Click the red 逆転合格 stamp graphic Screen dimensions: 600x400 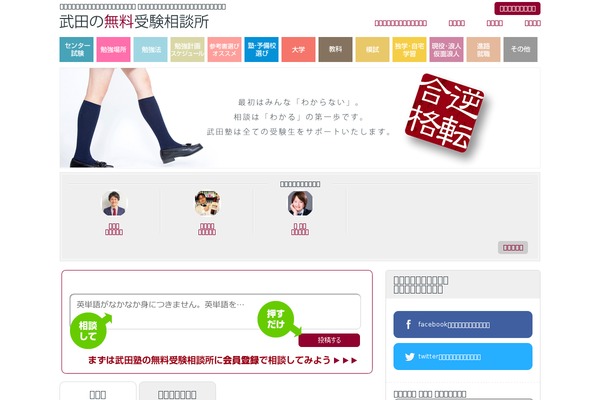(445, 113)
